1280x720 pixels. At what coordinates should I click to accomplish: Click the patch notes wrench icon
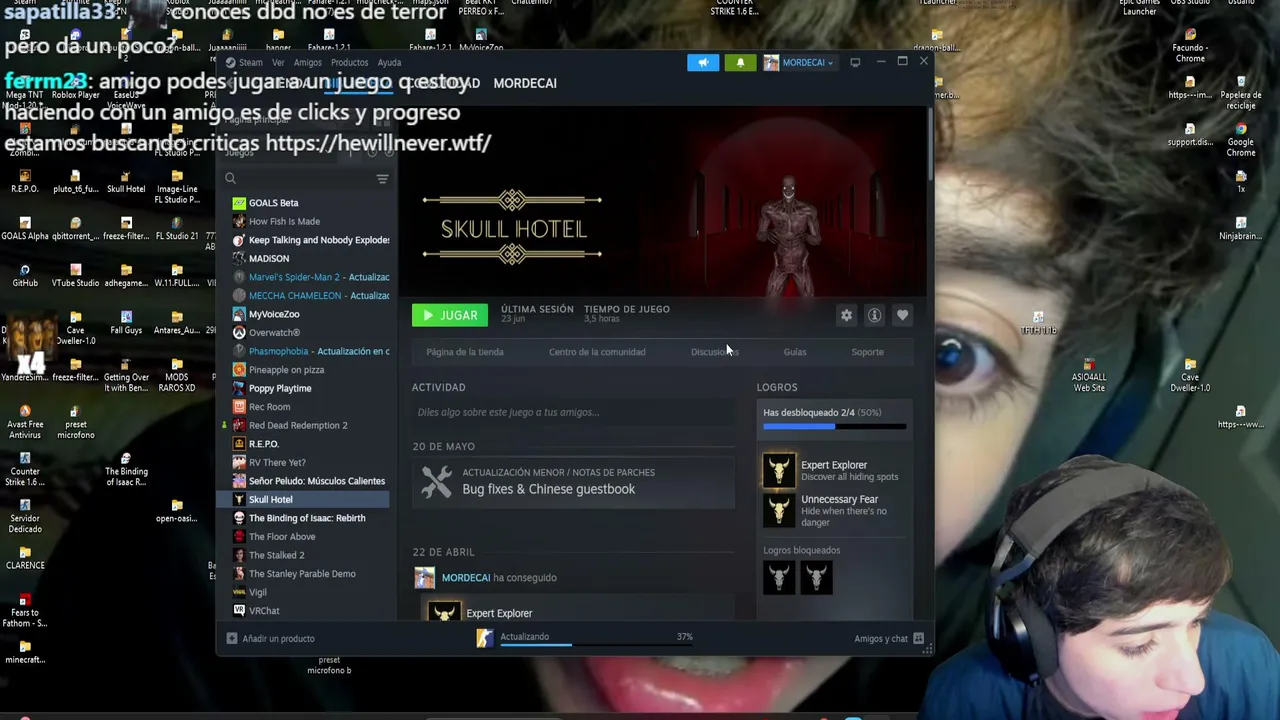pyautogui.click(x=436, y=482)
